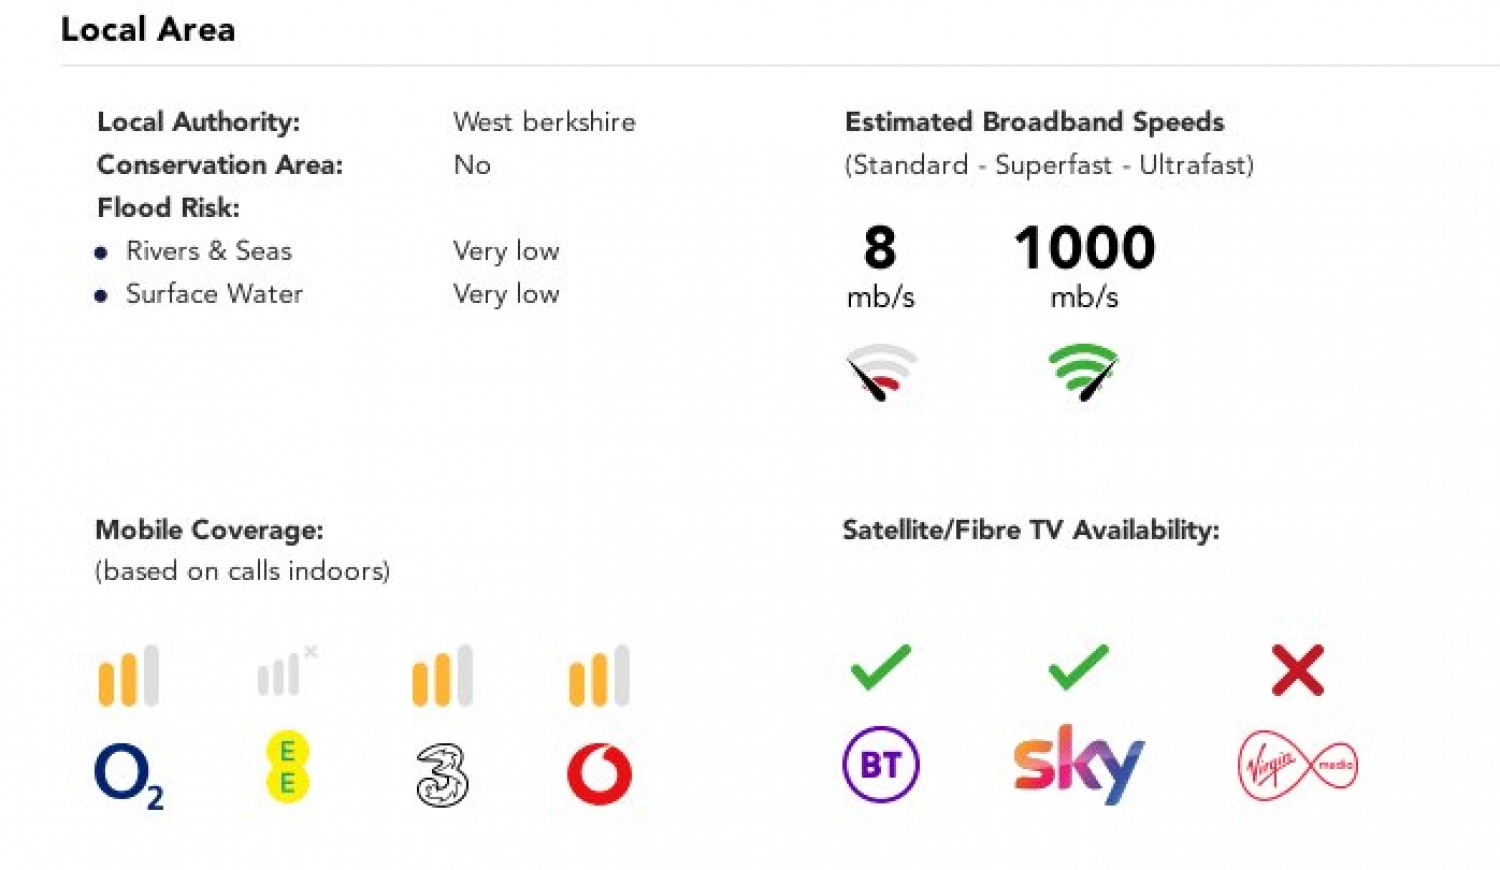Screen dimensions: 1500x870
Task: Click the red cross above Virgin Media
Action: click(1297, 669)
